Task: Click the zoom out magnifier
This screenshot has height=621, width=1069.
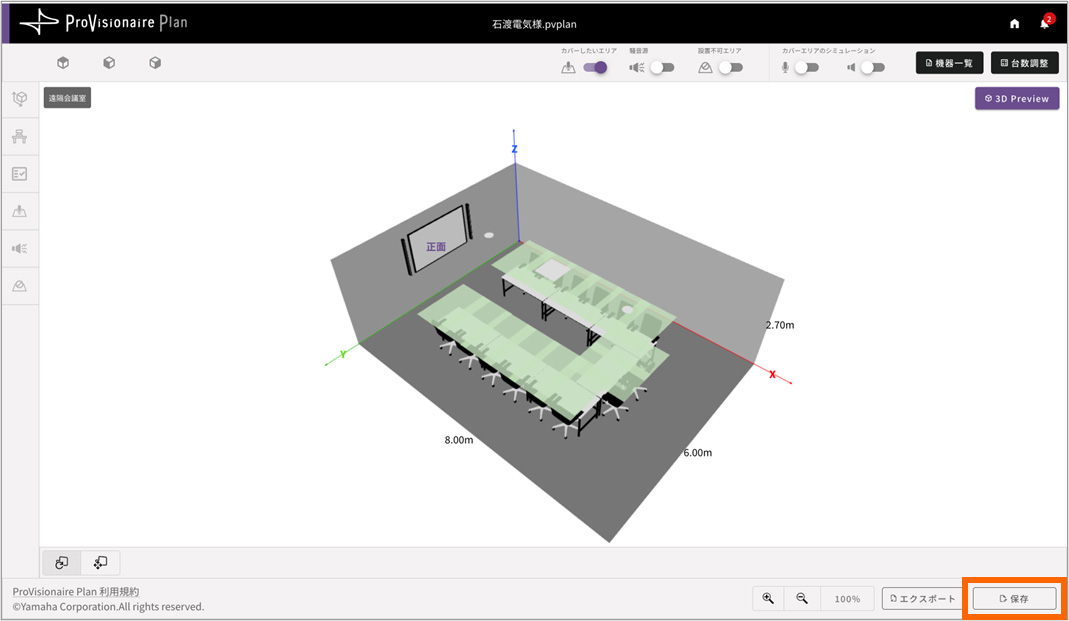Action: coord(802,598)
